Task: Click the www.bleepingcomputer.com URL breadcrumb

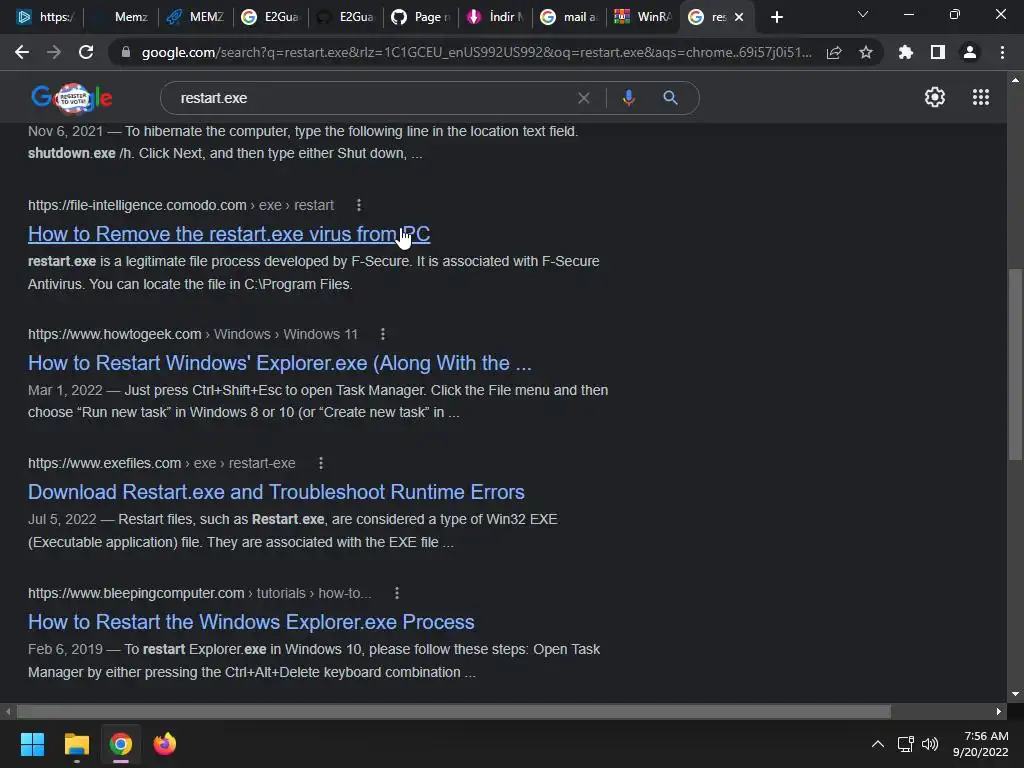Action: (199, 593)
